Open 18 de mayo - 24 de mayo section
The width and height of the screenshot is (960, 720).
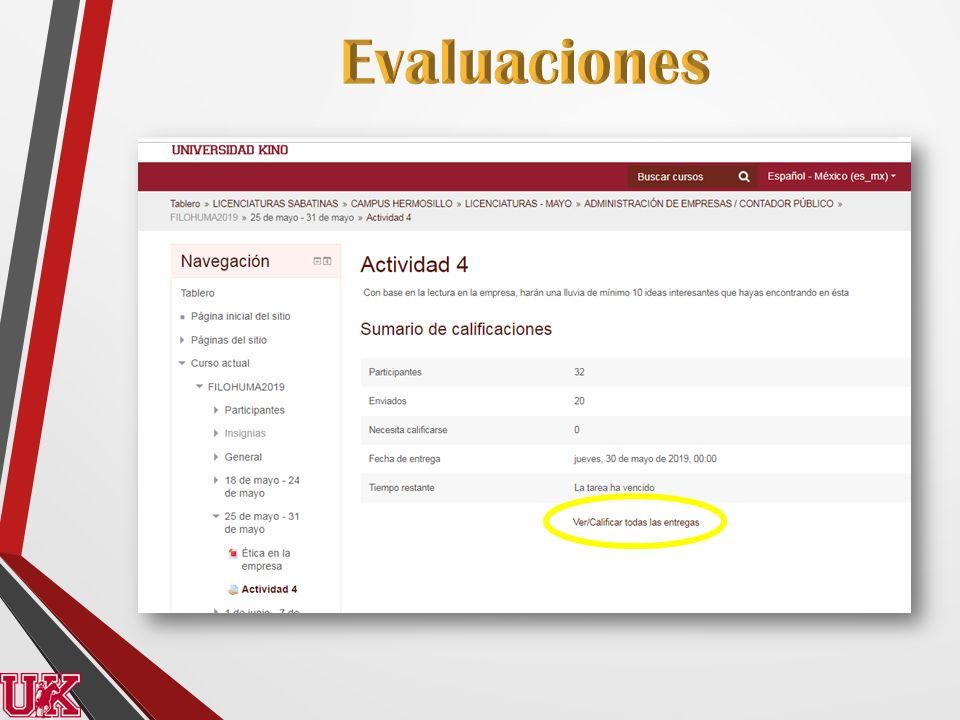(x=262, y=487)
